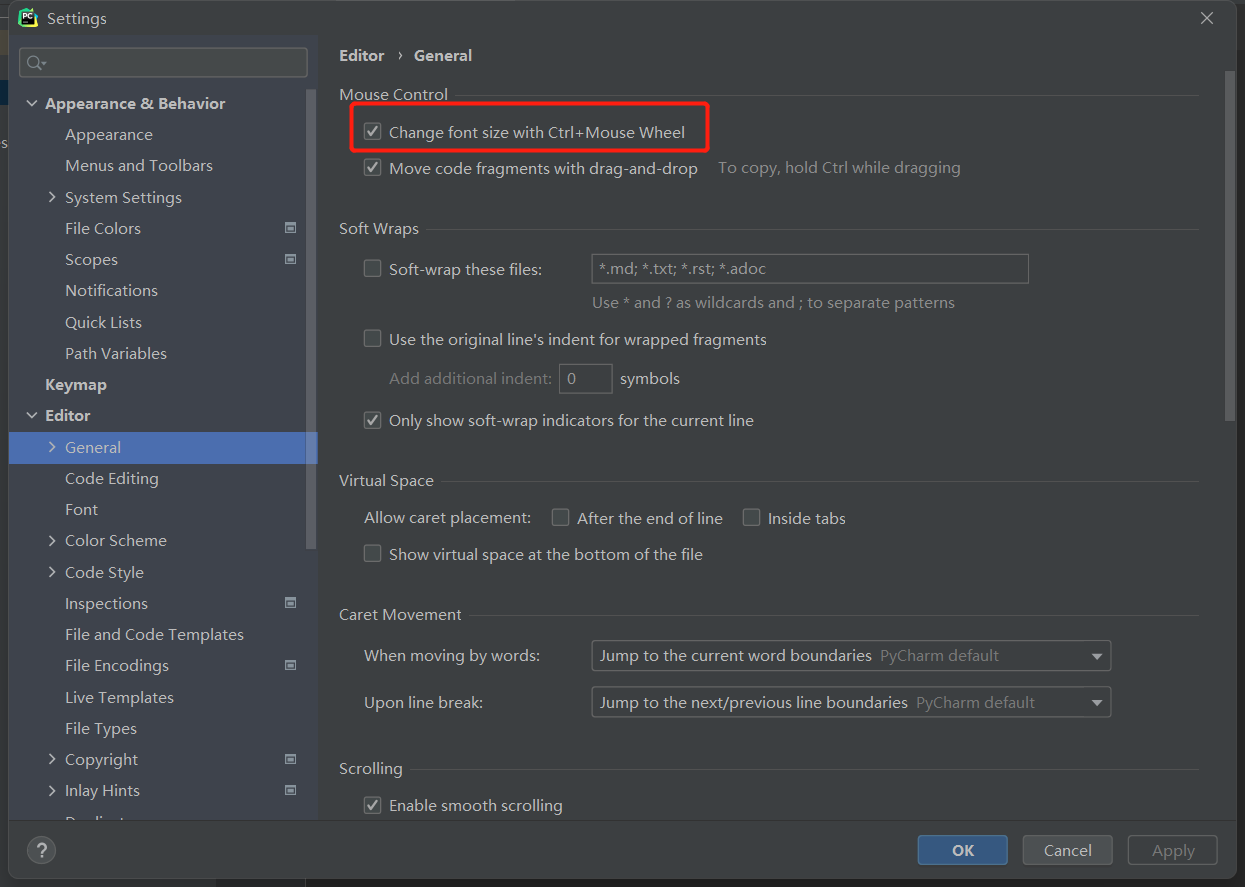This screenshot has width=1245, height=887.
Task: Click the project-level icon beside File Encodings
Action: tap(290, 665)
